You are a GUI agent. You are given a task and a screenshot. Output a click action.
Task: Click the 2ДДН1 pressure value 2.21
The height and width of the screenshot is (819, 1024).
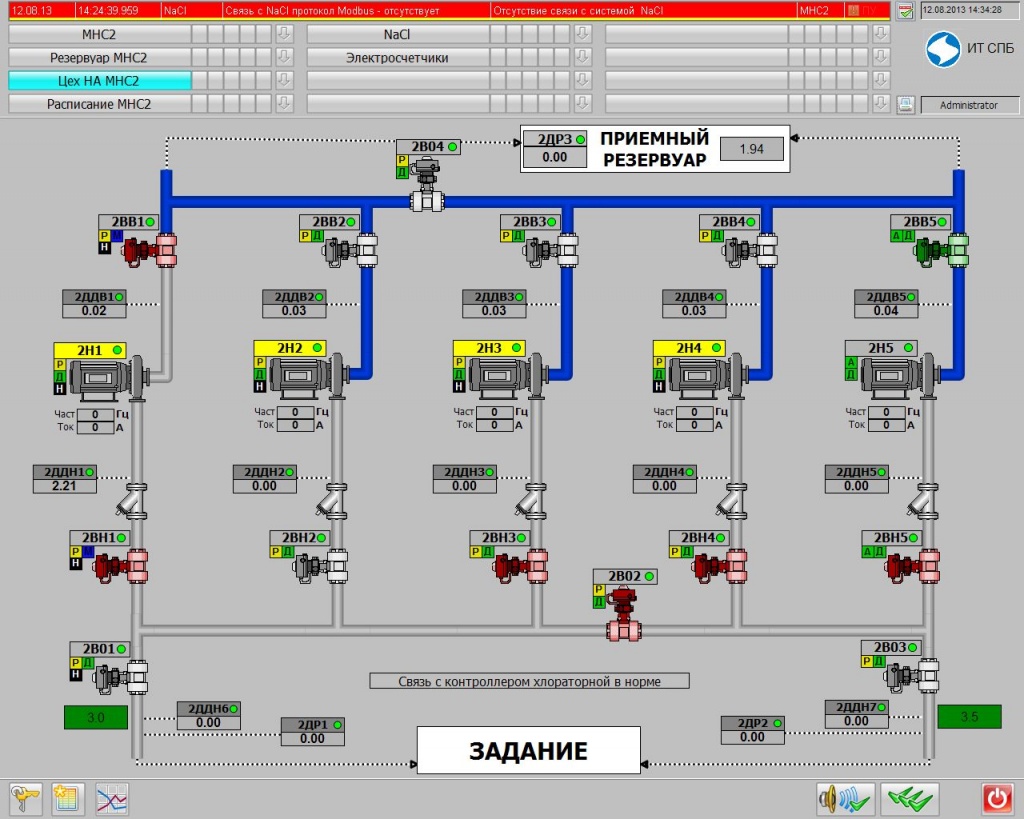click(x=65, y=486)
